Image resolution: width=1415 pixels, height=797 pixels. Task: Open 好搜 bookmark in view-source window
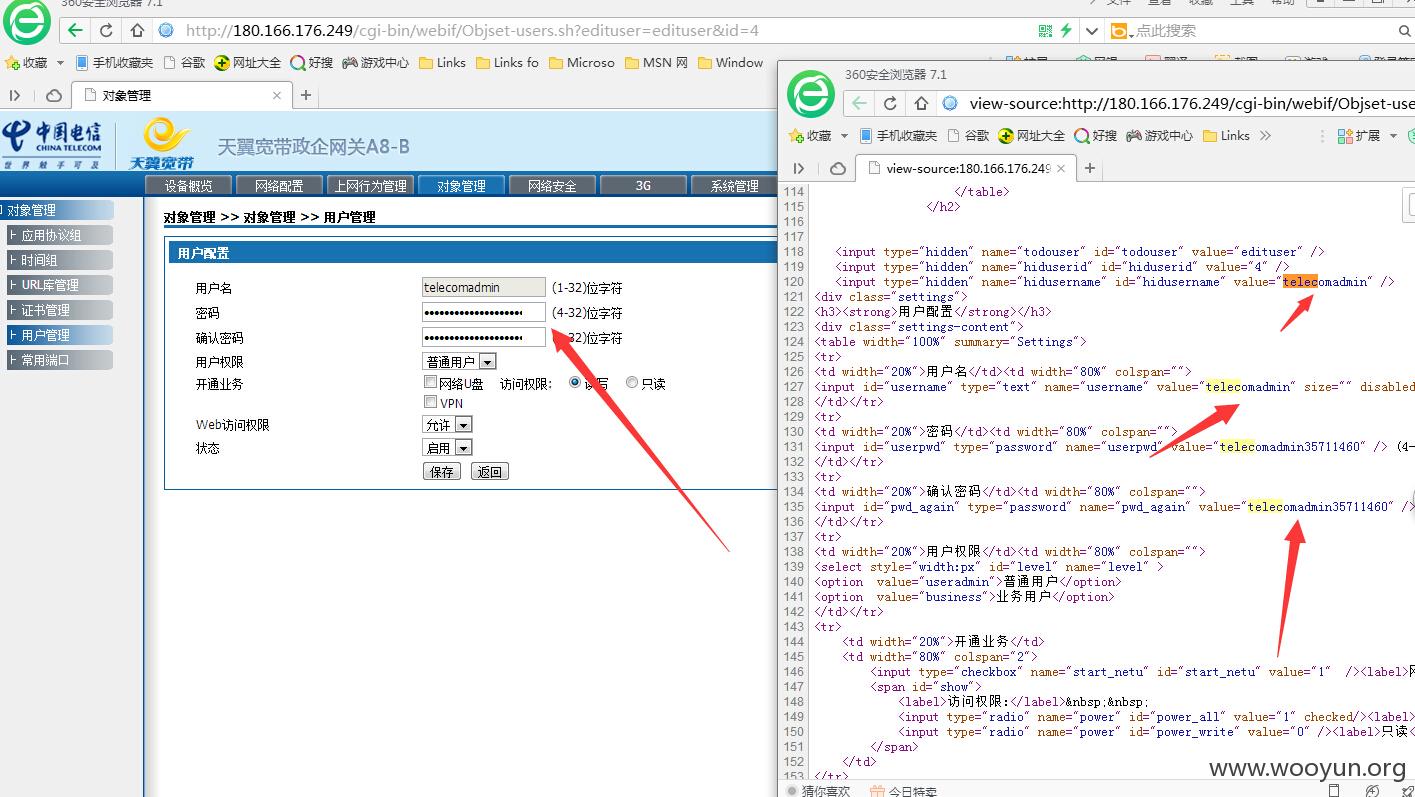pos(1096,135)
